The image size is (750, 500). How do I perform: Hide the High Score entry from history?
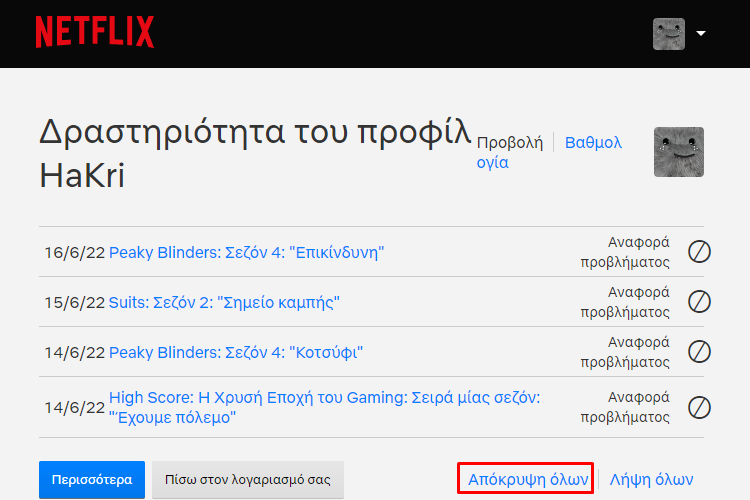(x=699, y=408)
